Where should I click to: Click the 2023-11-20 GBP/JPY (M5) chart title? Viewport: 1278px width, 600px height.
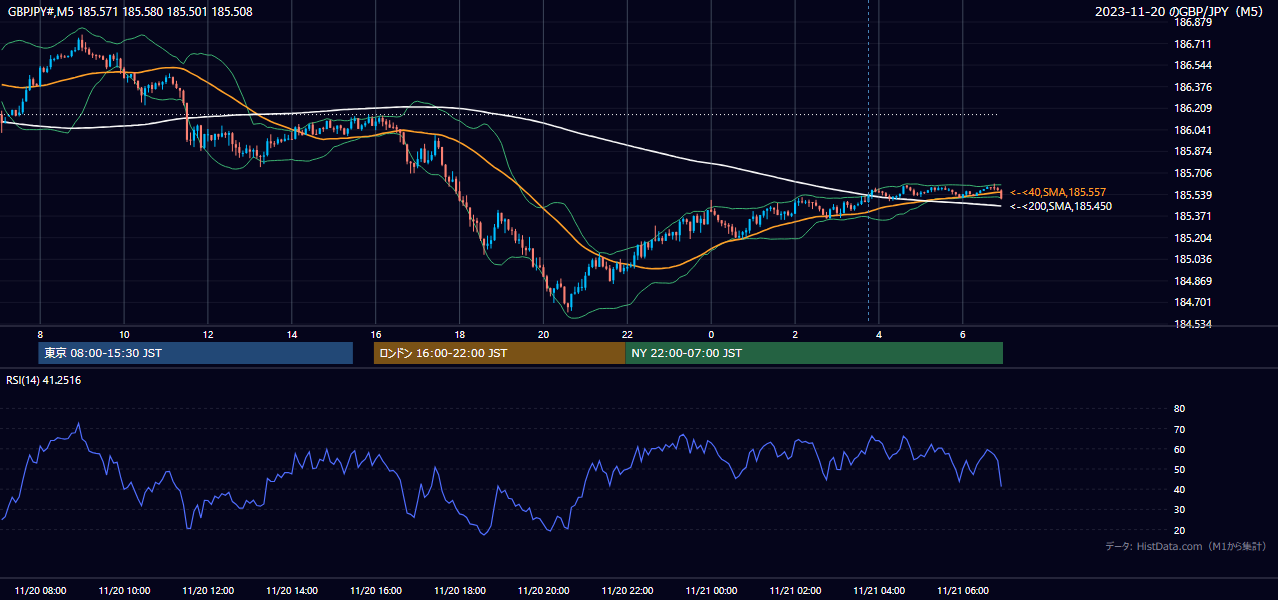pyautogui.click(x=1181, y=11)
